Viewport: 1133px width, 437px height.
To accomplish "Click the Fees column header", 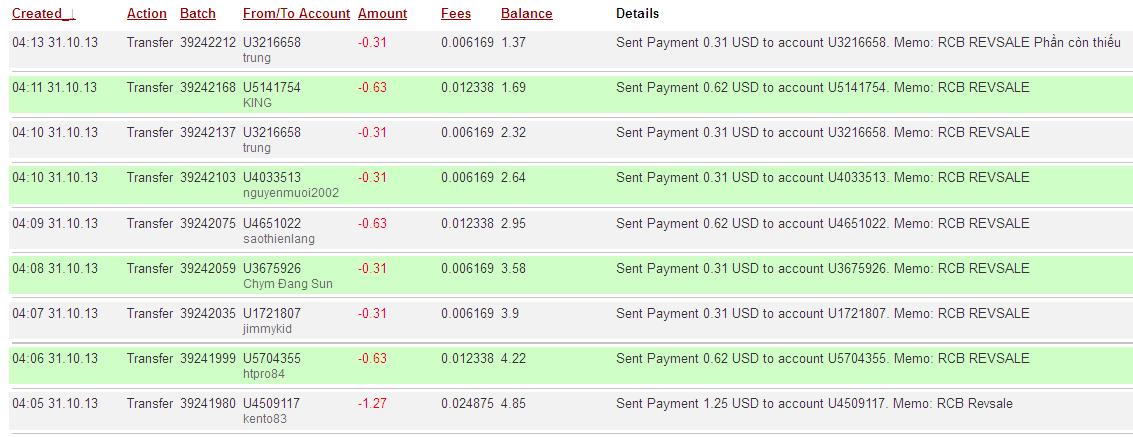I will point(456,14).
